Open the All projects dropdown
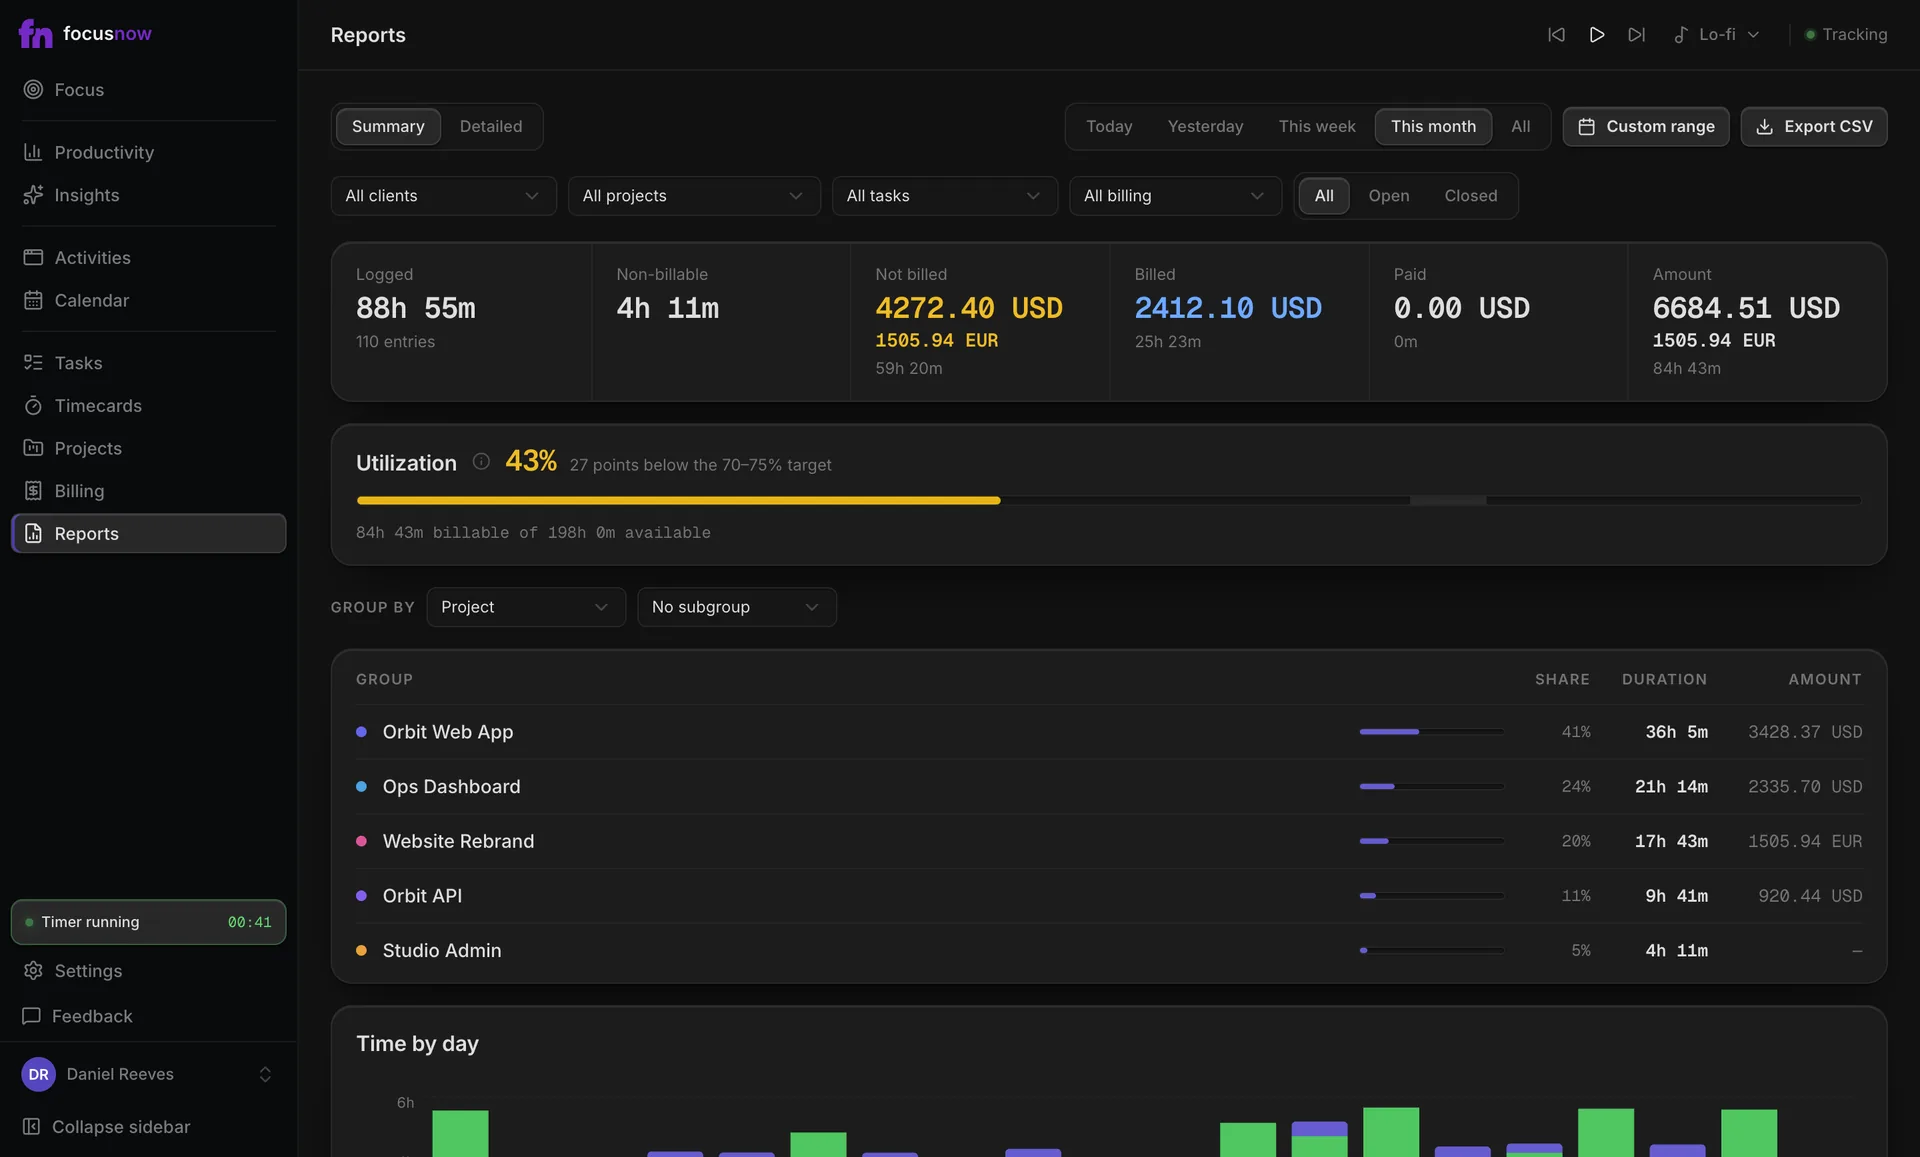Screen dimensions: 1920x1157 coord(694,195)
